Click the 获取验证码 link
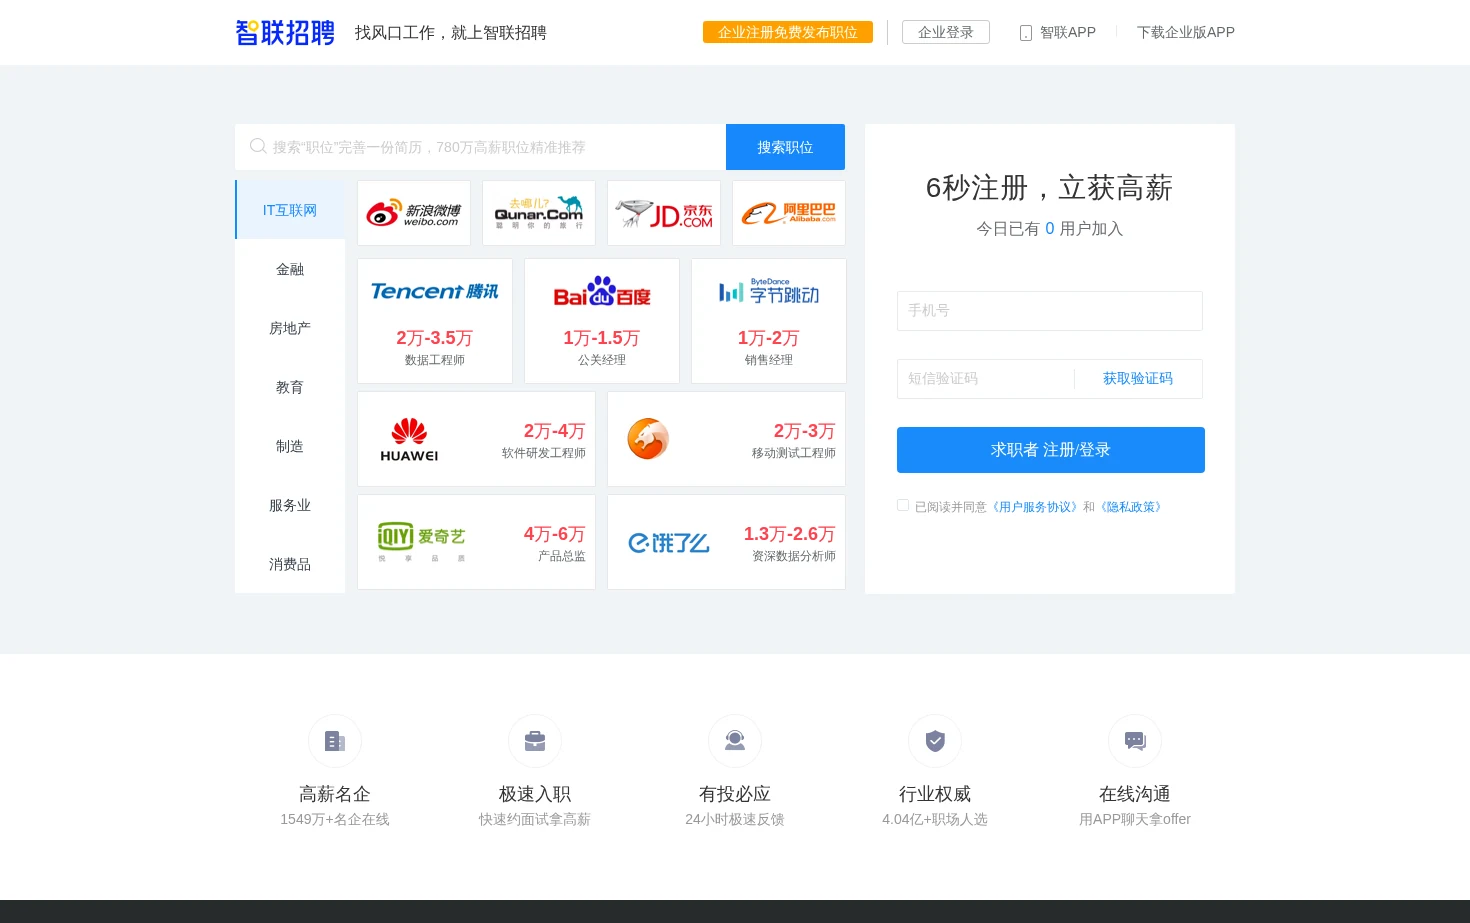 pyautogui.click(x=1138, y=378)
